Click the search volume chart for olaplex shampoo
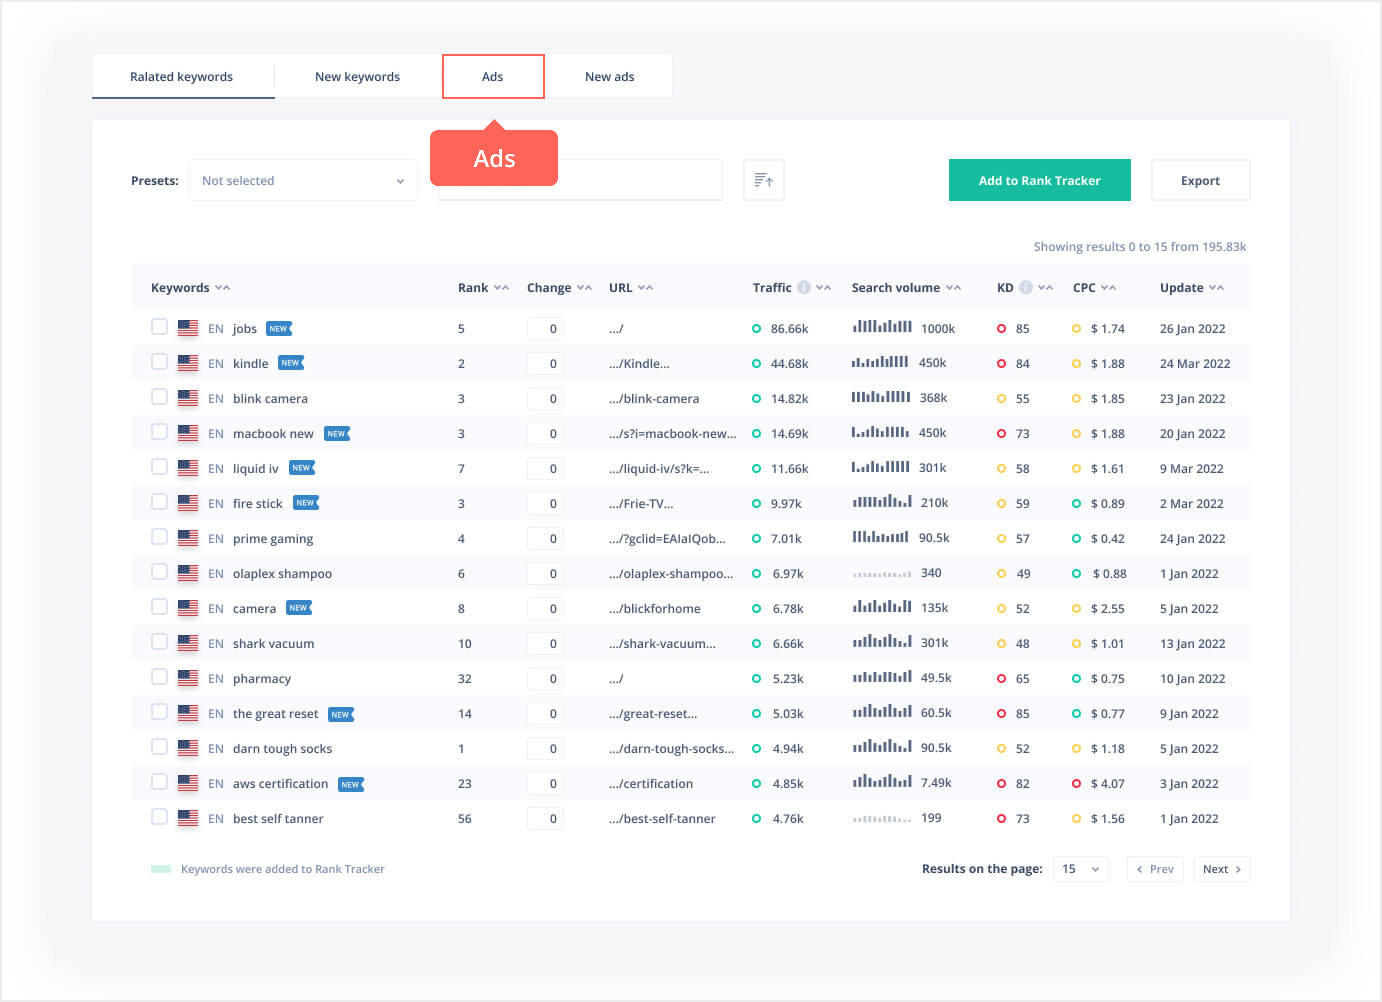Viewport: 1382px width, 1002px height. pyautogui.click(x=882, y=574)
